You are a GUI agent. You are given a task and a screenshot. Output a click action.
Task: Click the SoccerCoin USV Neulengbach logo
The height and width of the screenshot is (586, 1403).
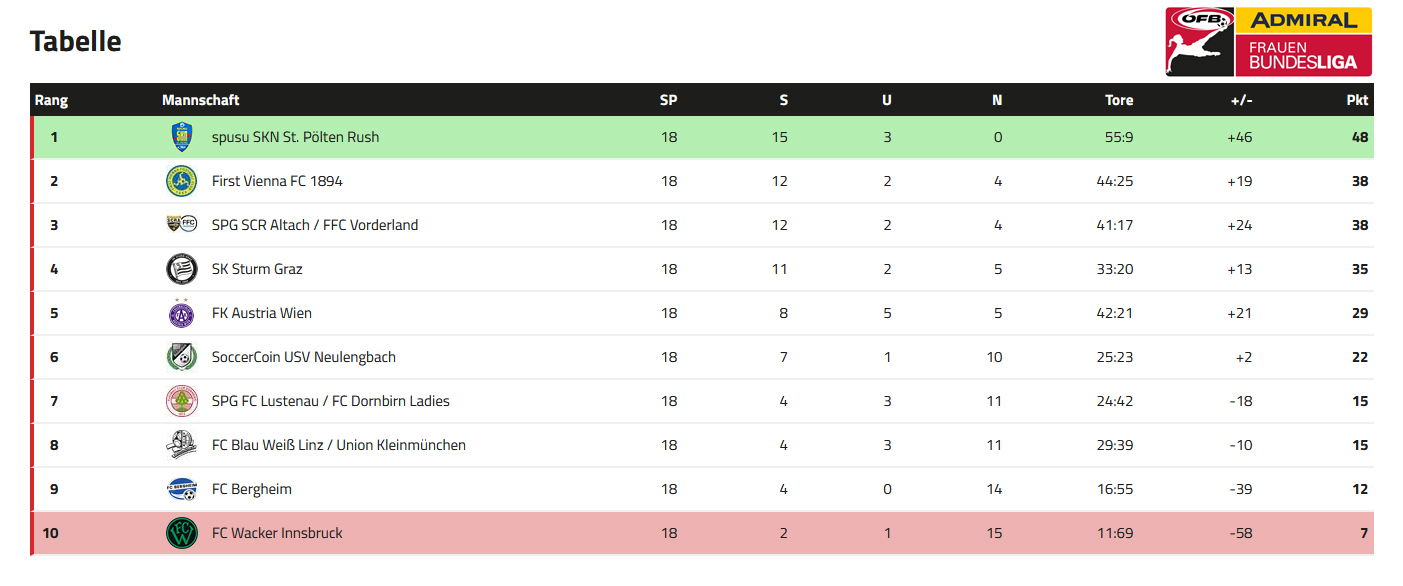pos(181,357)
